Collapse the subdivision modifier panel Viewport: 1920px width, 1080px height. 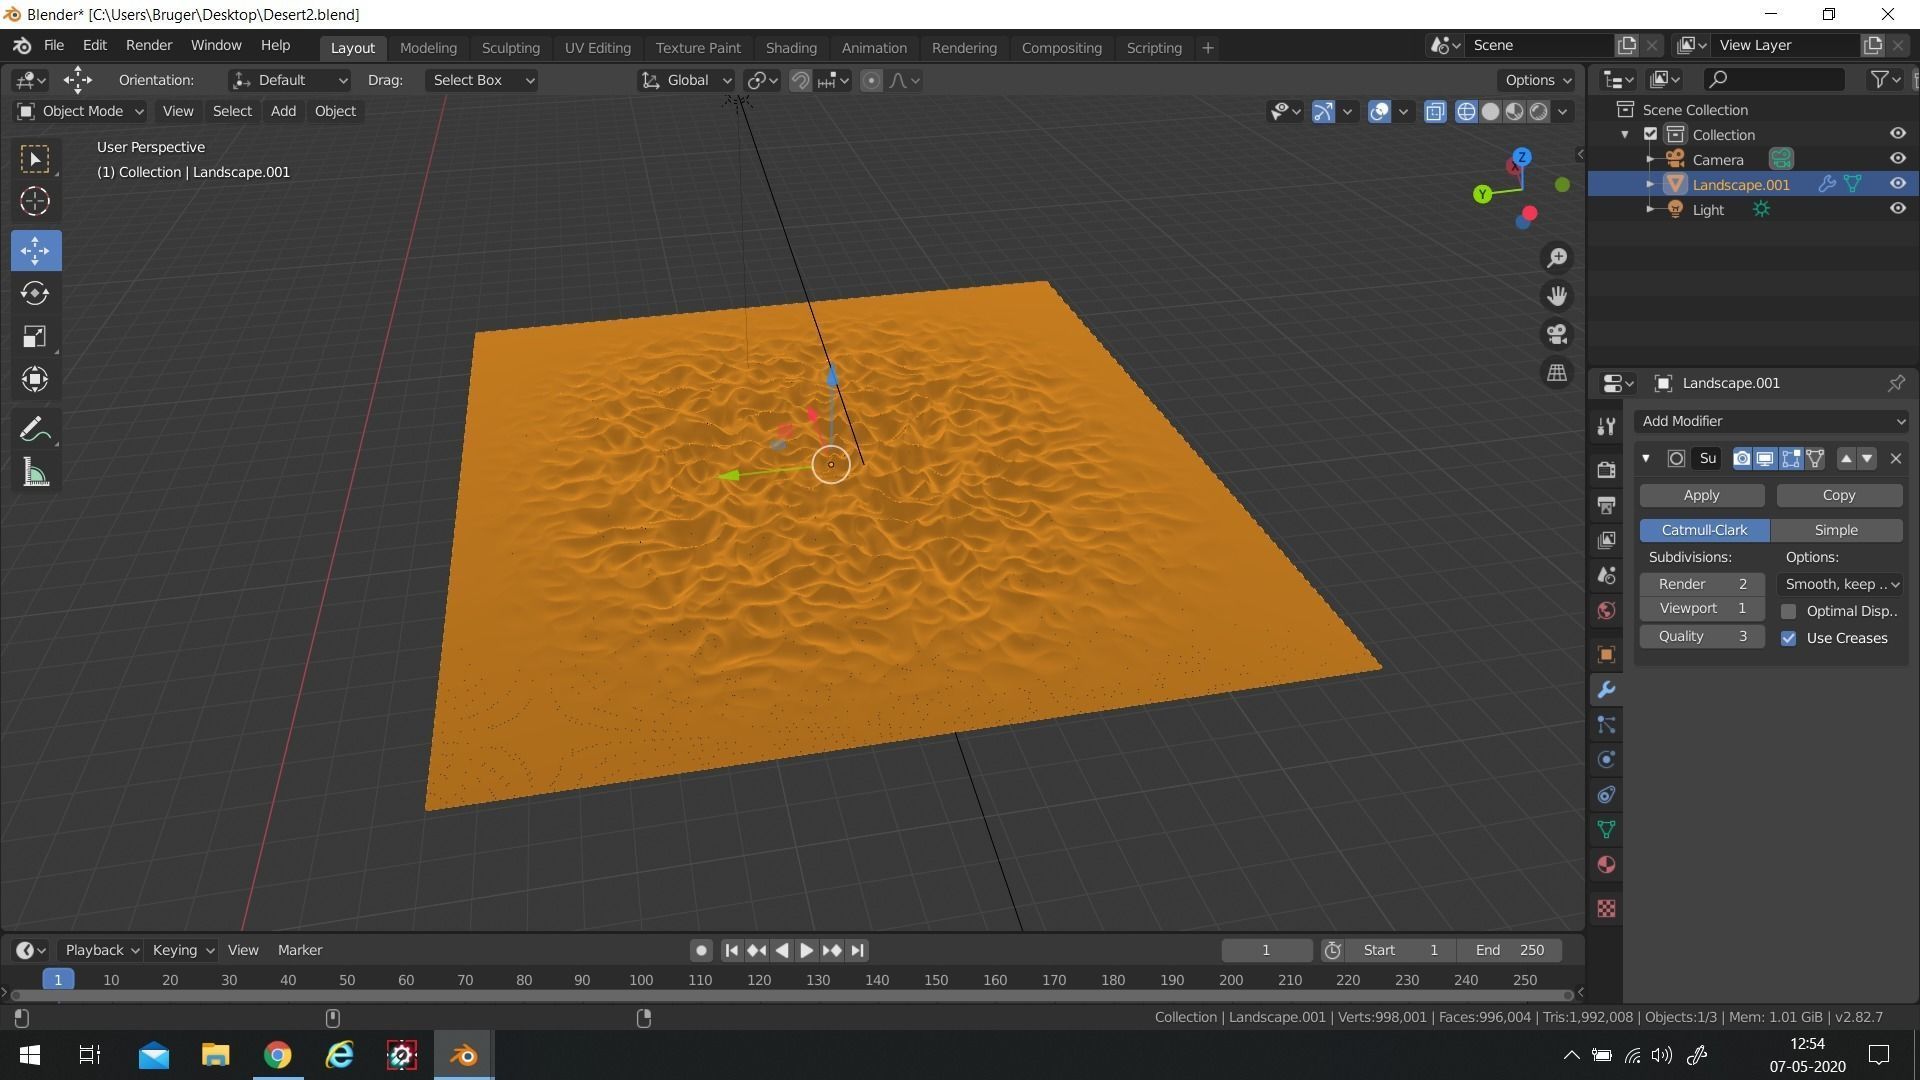click(x=1646, y=459)
